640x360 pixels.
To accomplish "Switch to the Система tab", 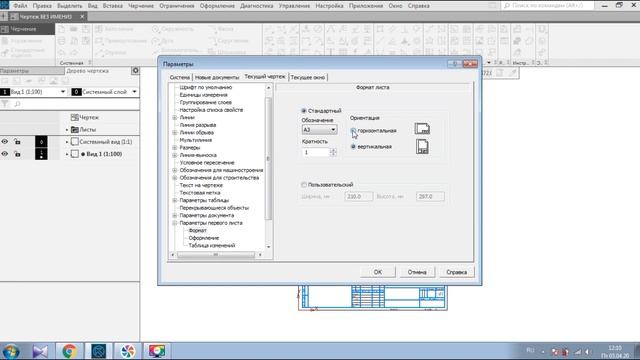I will pos(180,77).
